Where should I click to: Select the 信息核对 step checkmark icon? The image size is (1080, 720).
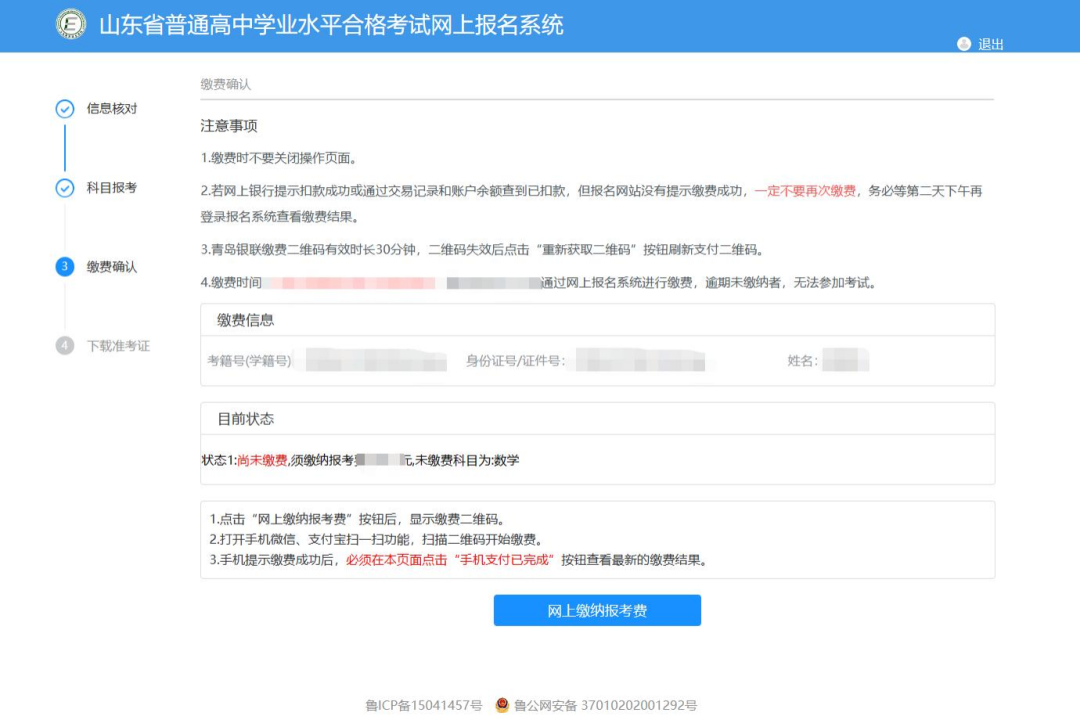(x=65, y=109)
